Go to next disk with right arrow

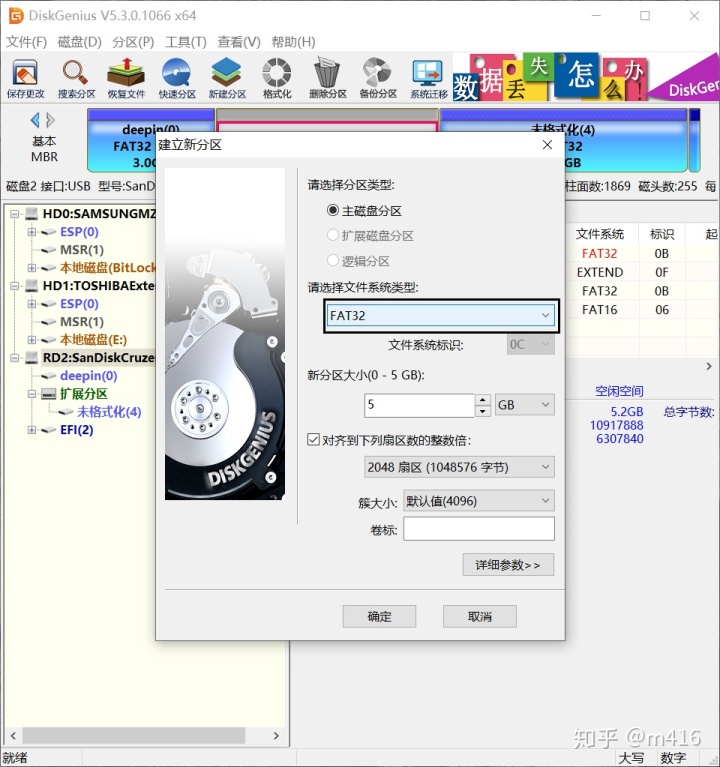[50, 120]
